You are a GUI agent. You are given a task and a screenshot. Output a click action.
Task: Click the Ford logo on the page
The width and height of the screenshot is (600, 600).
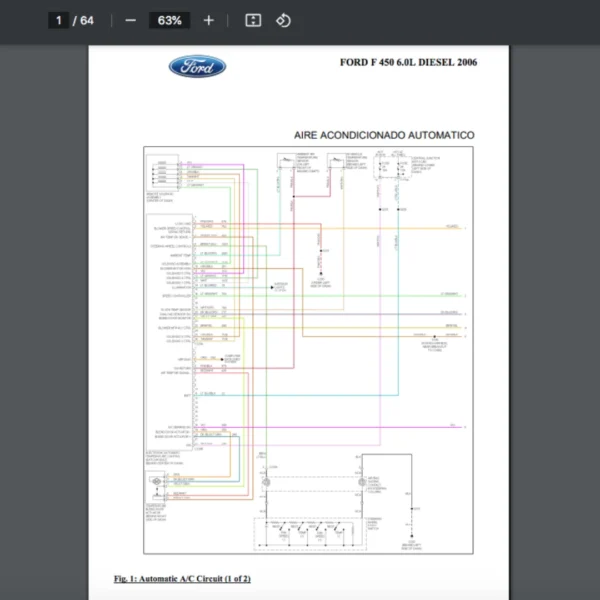click(197, 66)
